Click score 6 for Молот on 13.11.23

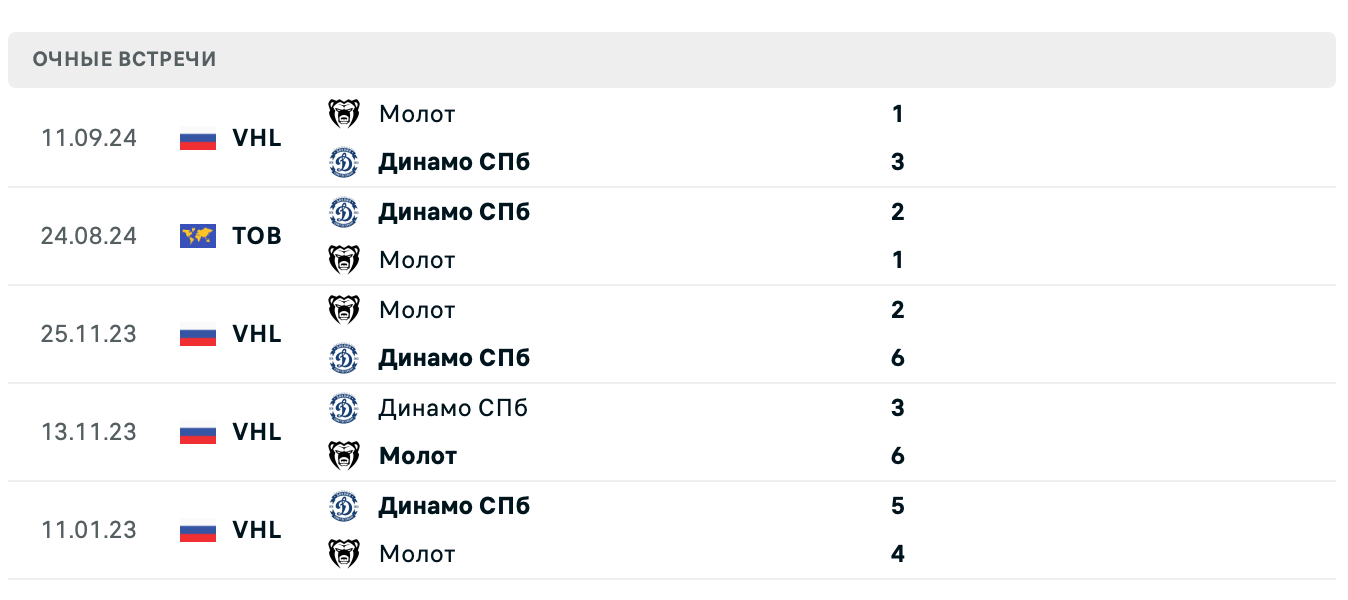(897, 456)
